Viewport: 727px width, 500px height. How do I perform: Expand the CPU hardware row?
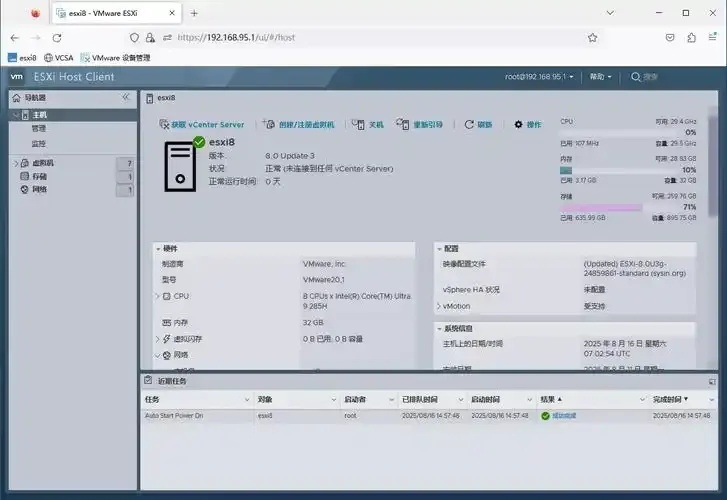pos(157,296)
